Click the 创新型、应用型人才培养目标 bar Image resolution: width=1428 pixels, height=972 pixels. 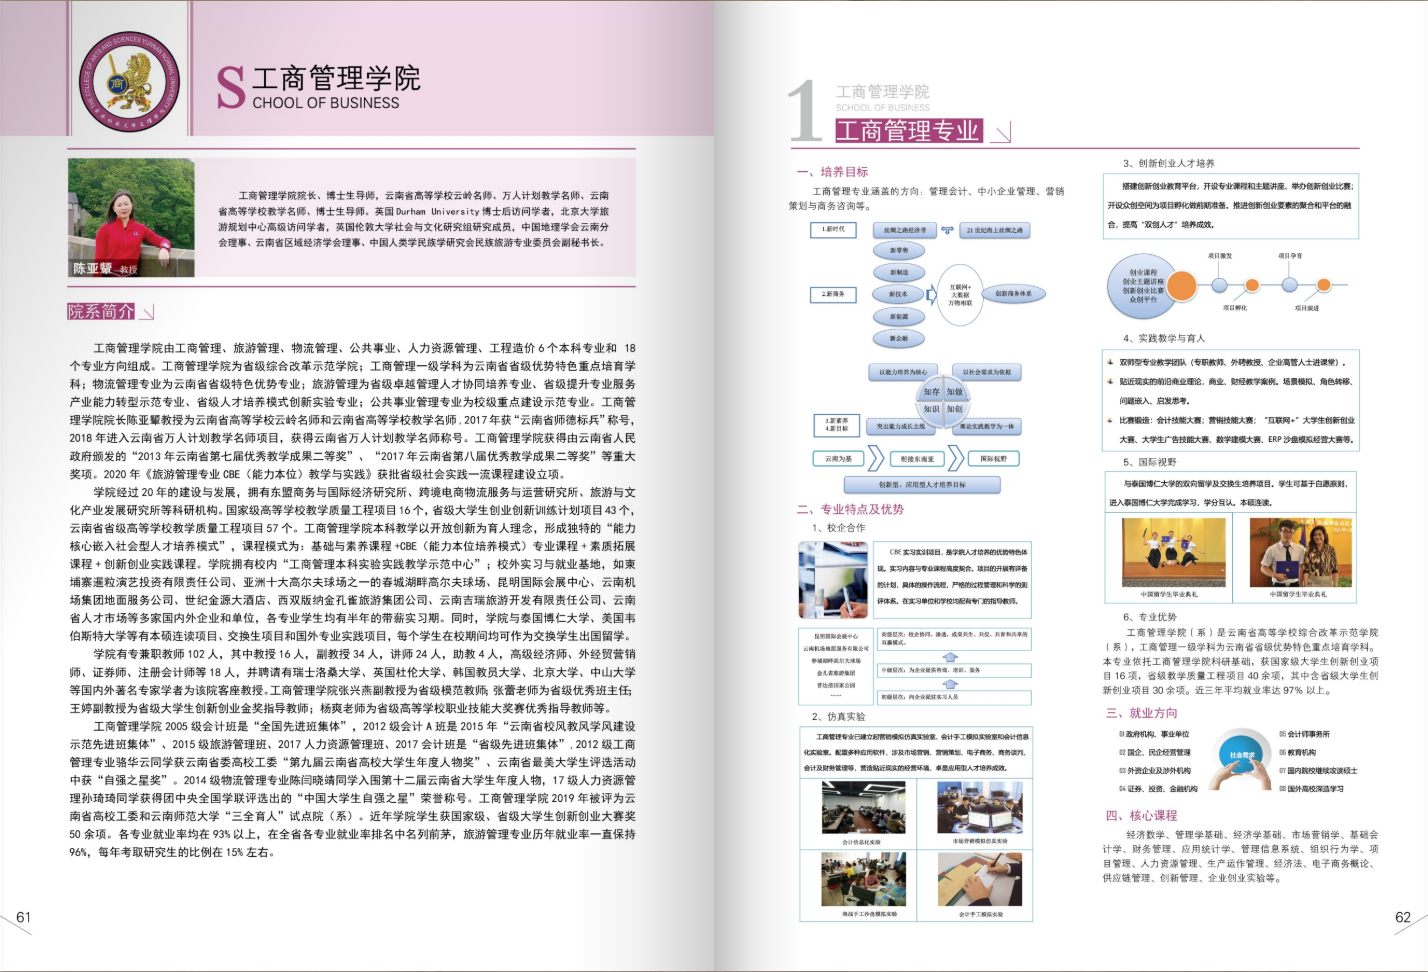pos(922,485)
